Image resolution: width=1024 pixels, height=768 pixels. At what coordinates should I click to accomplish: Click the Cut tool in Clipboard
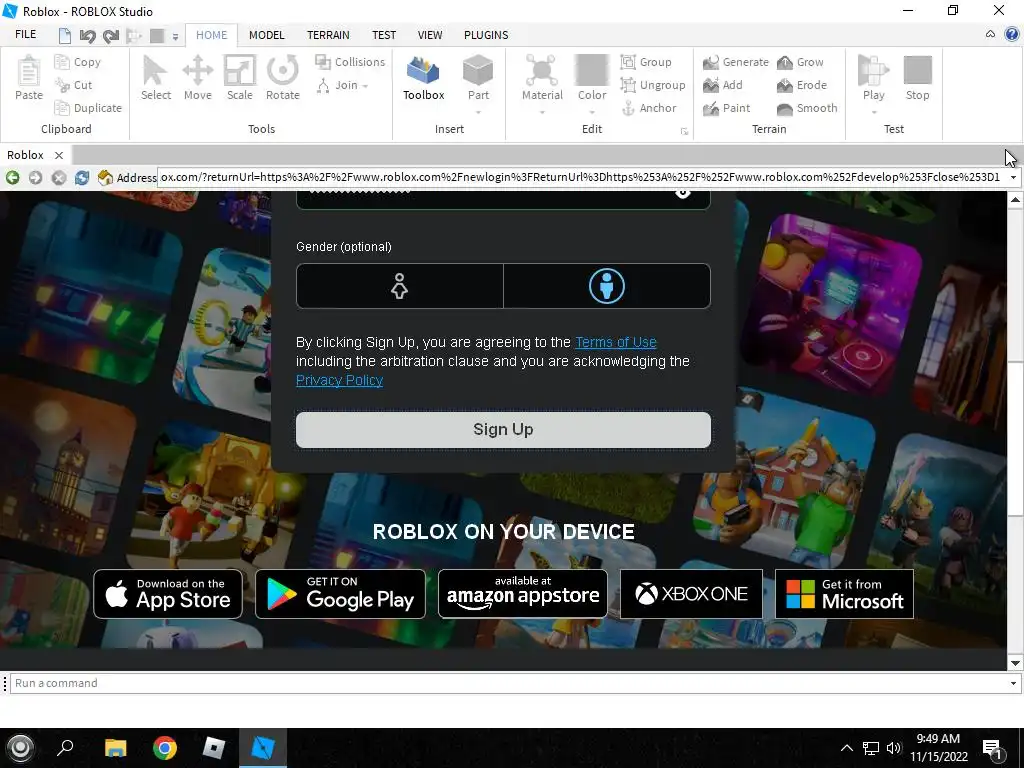[74, 85]
